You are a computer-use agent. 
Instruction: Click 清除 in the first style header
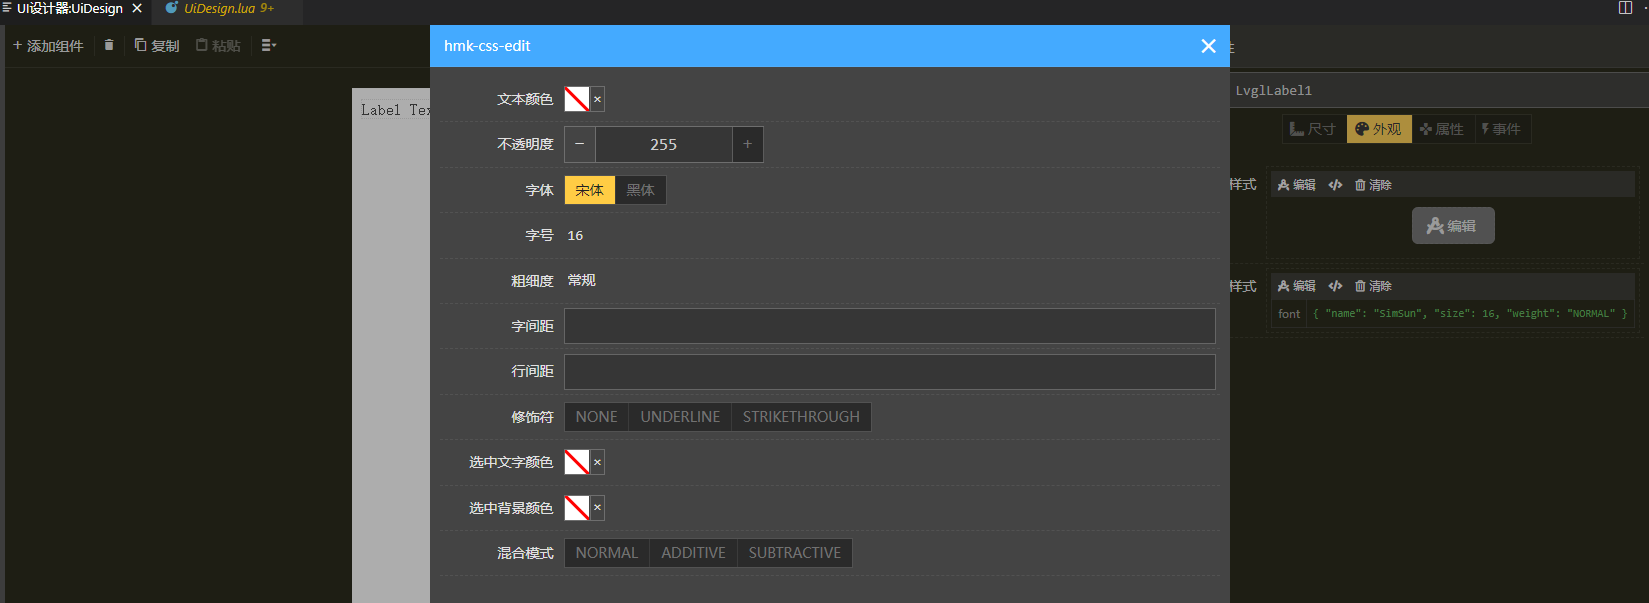1373,185
